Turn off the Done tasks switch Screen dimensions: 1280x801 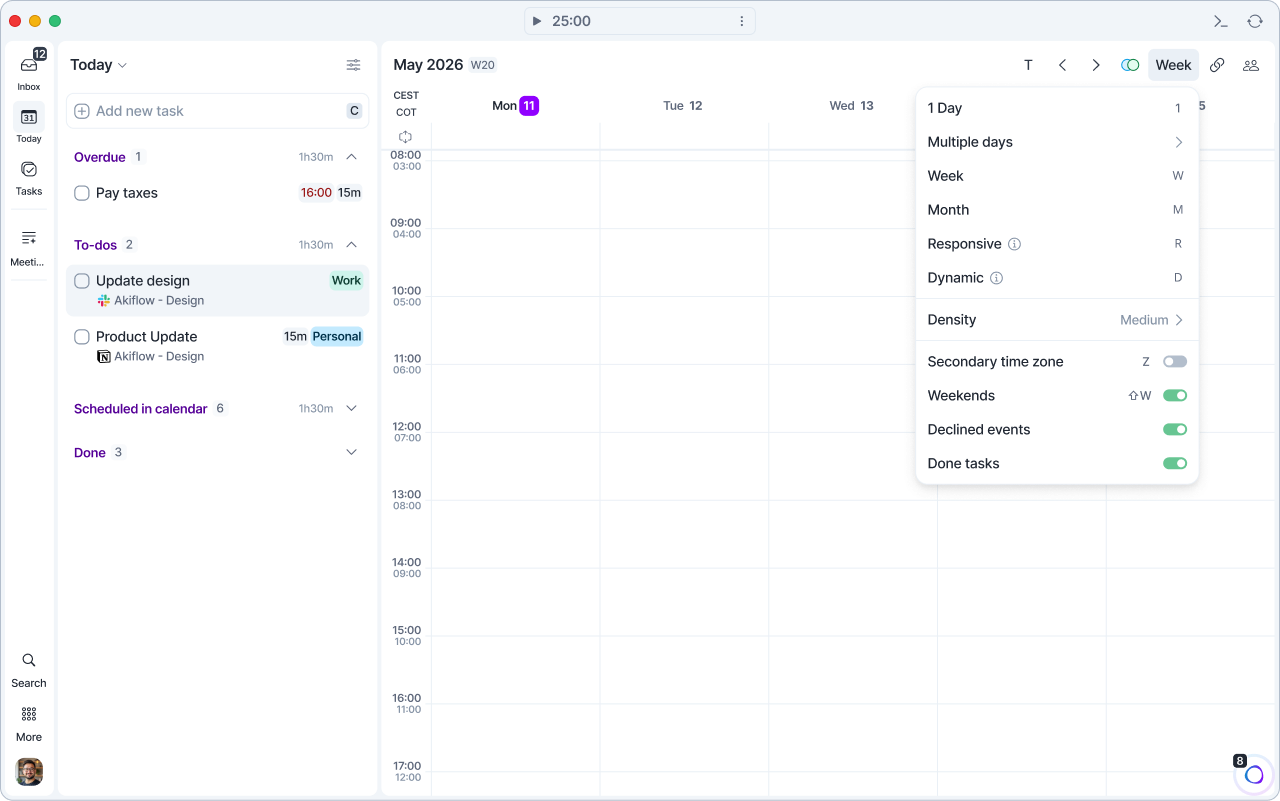(1175, 464)
